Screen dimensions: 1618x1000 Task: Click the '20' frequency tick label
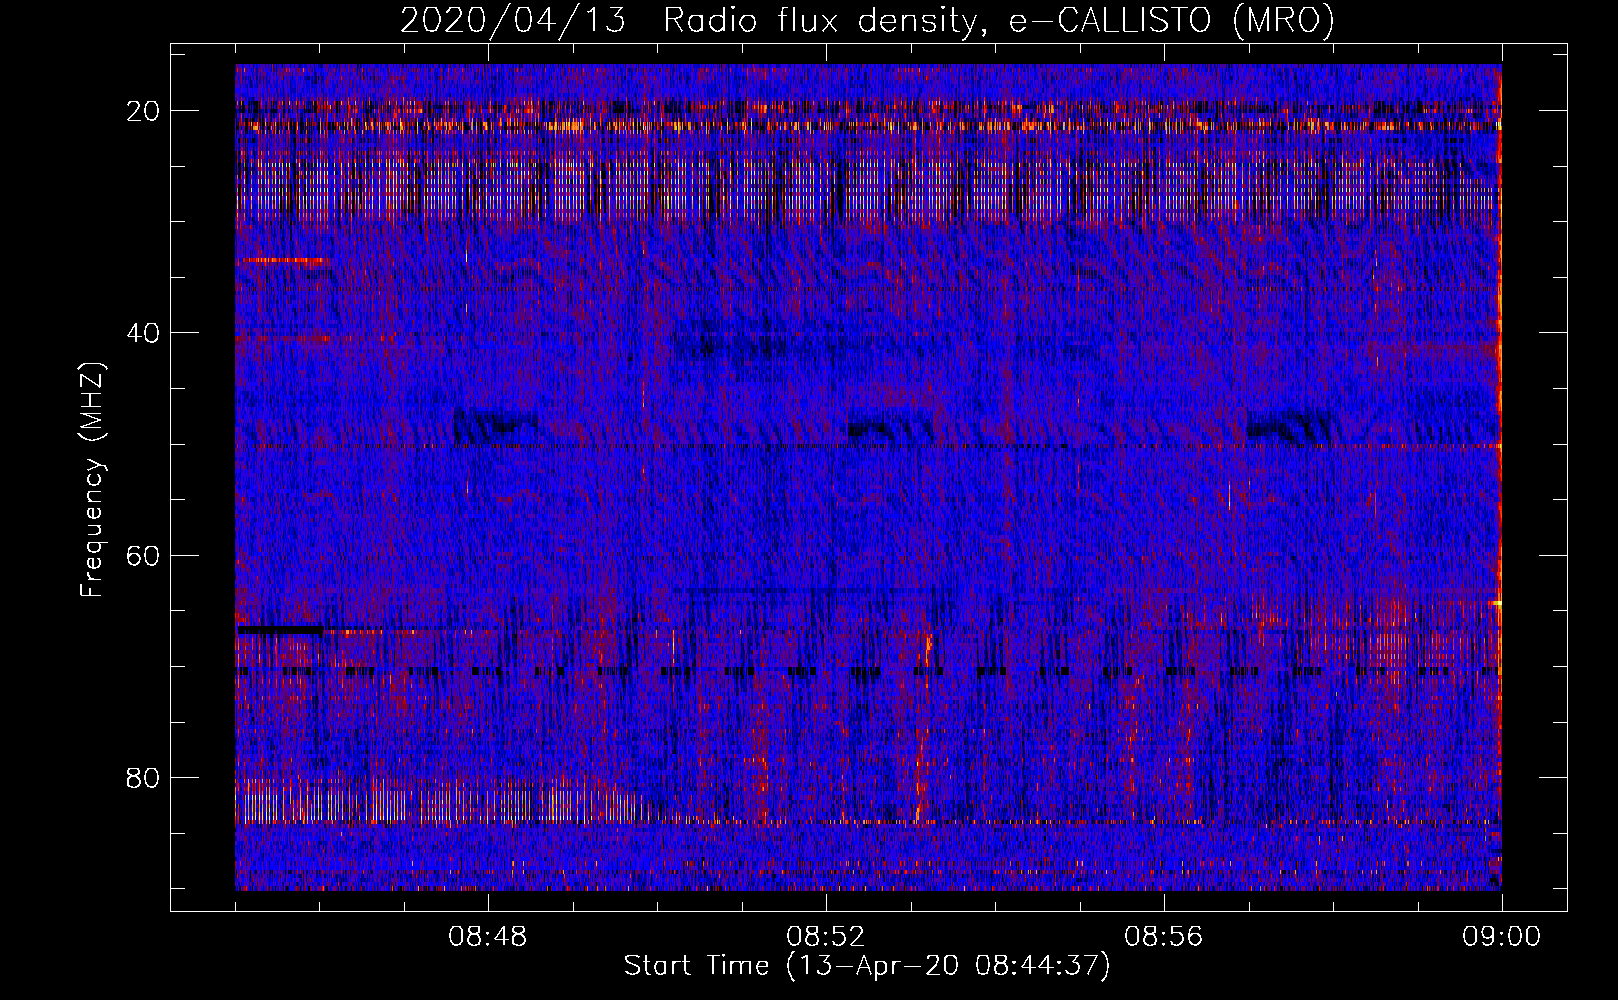point(144,111)
